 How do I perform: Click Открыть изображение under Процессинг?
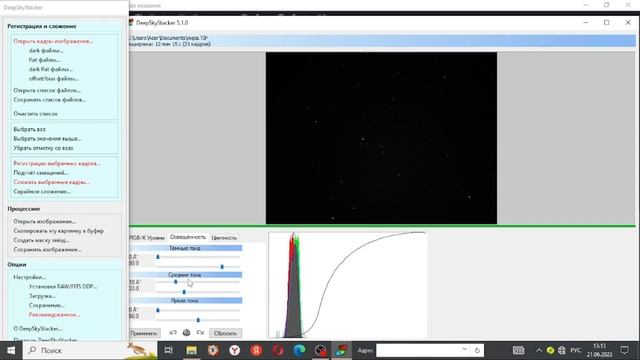coord(44,222)
